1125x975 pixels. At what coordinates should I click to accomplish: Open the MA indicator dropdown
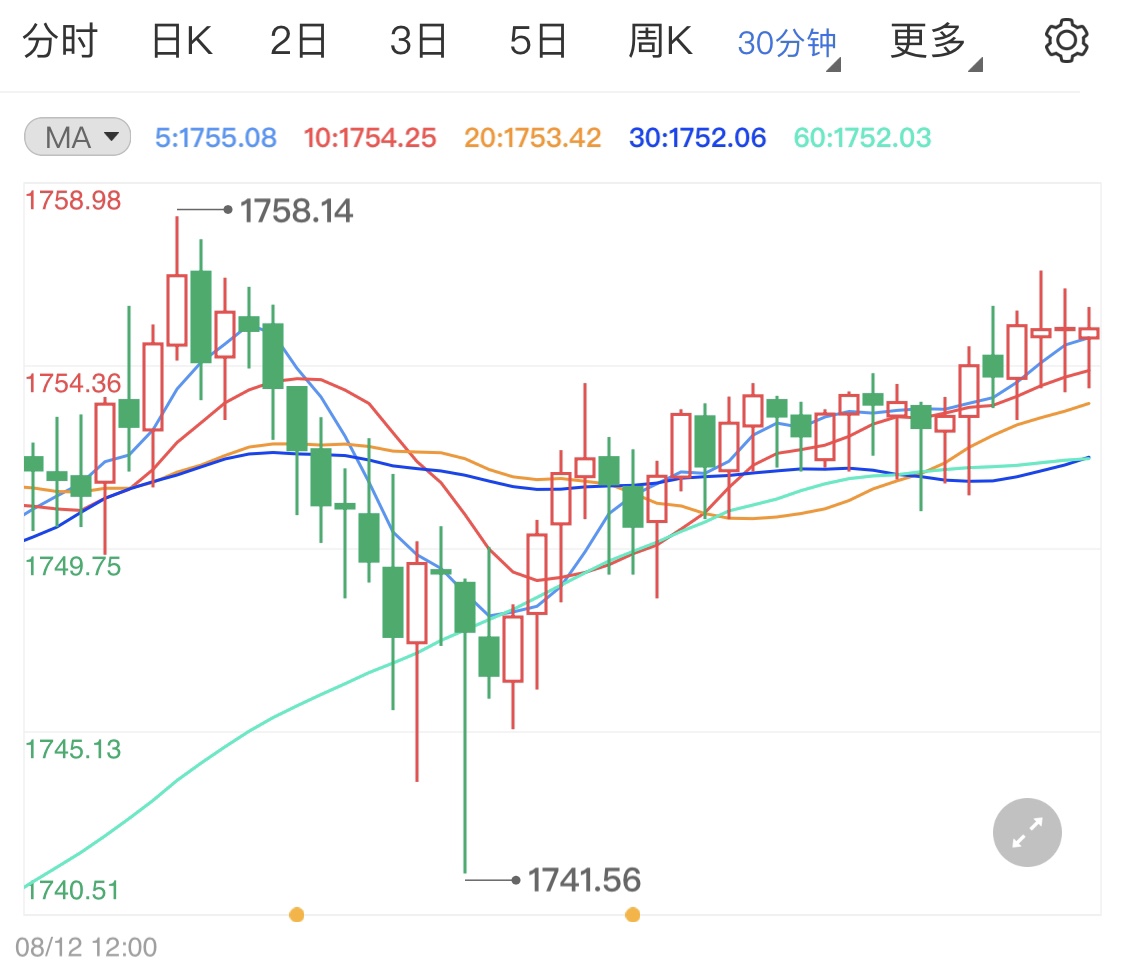tap(76, 137)
